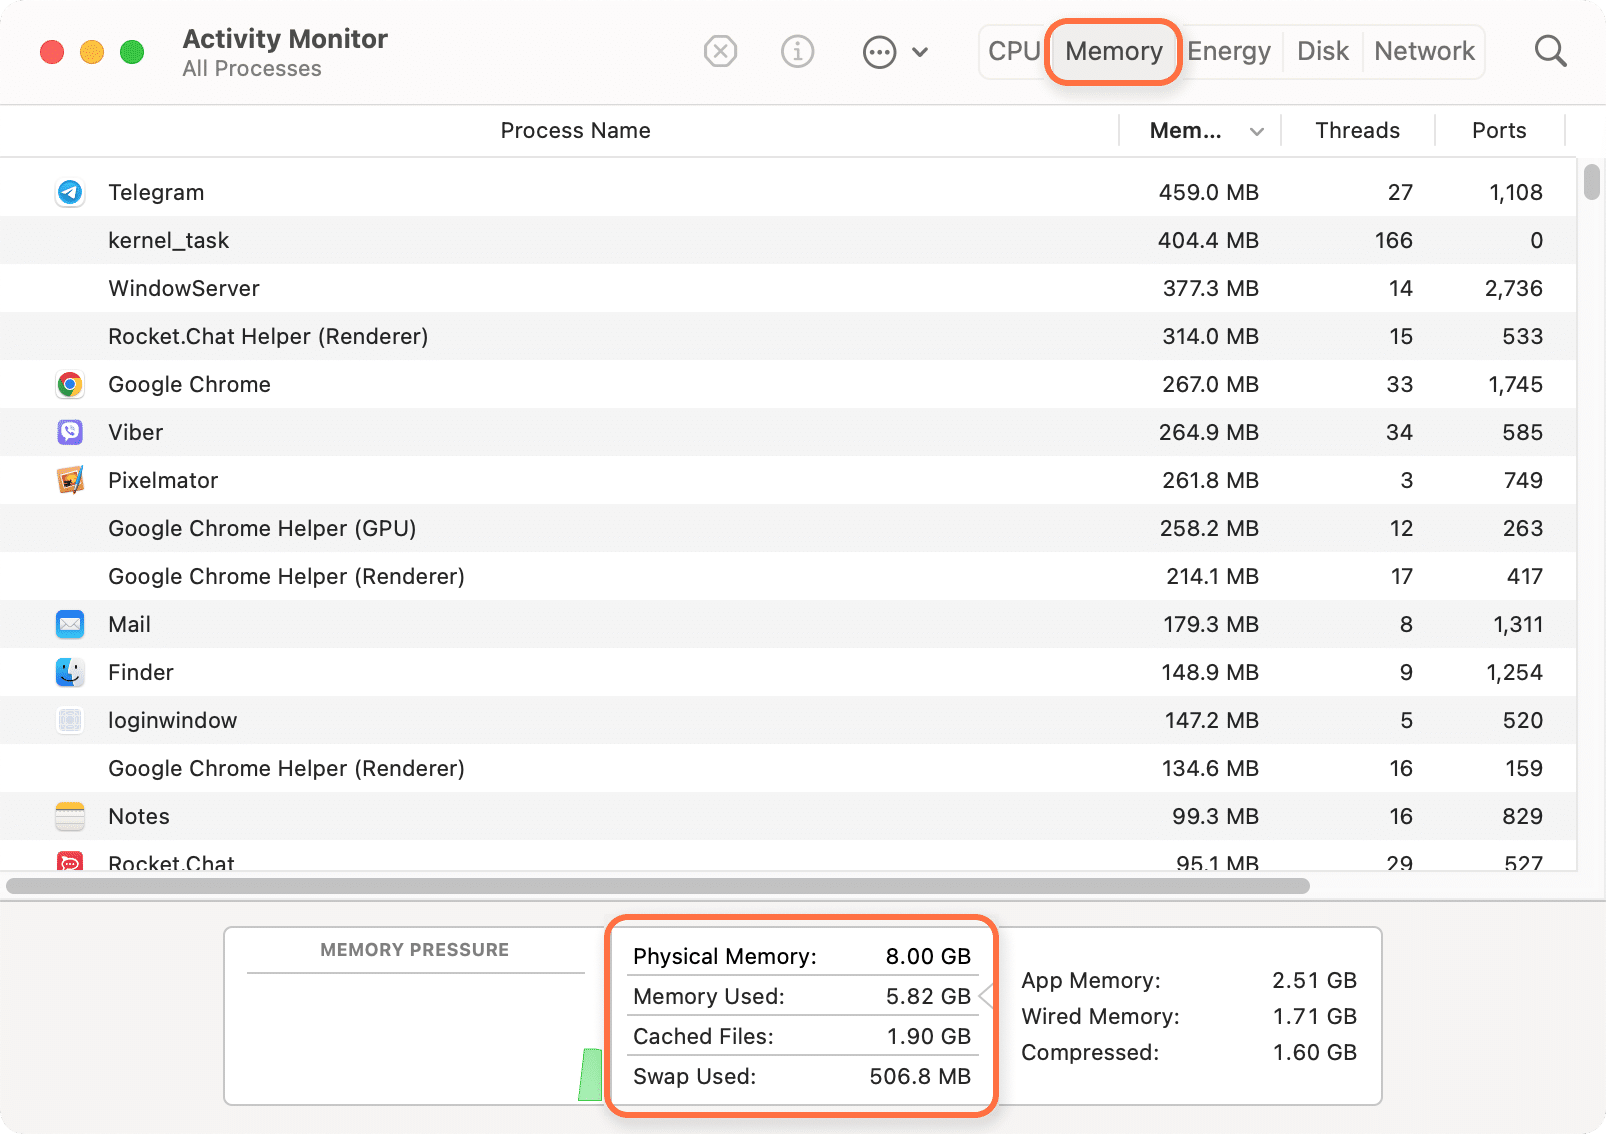Screen dimensions: 1606x1134
Task: Click the Viber app icon
Action: pyautogui.click(x=70, y=432)
